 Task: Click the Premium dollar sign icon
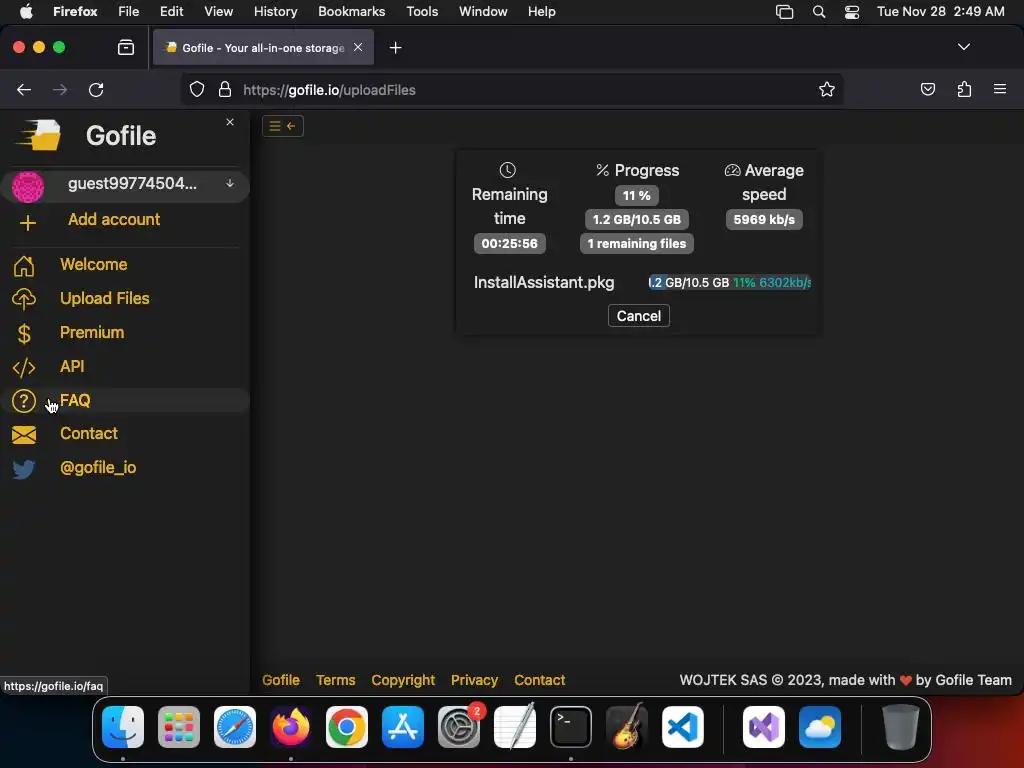click(24, 334)
